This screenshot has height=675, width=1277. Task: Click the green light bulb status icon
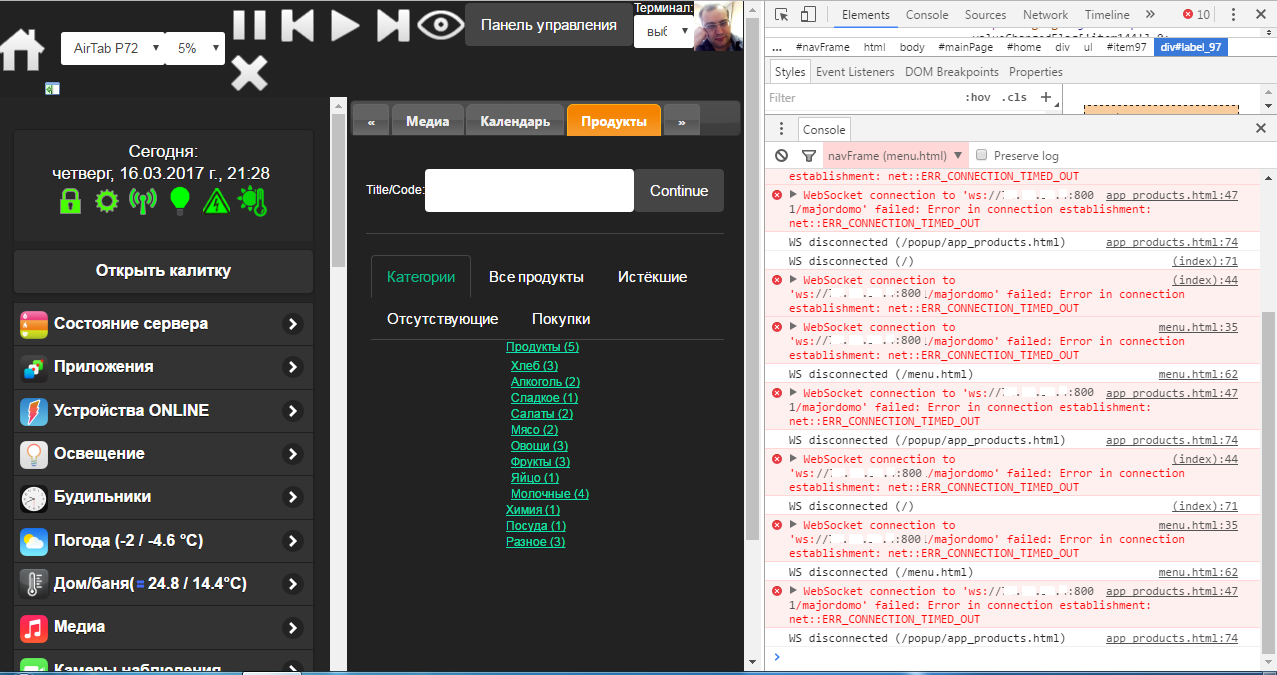coord(180,201)
